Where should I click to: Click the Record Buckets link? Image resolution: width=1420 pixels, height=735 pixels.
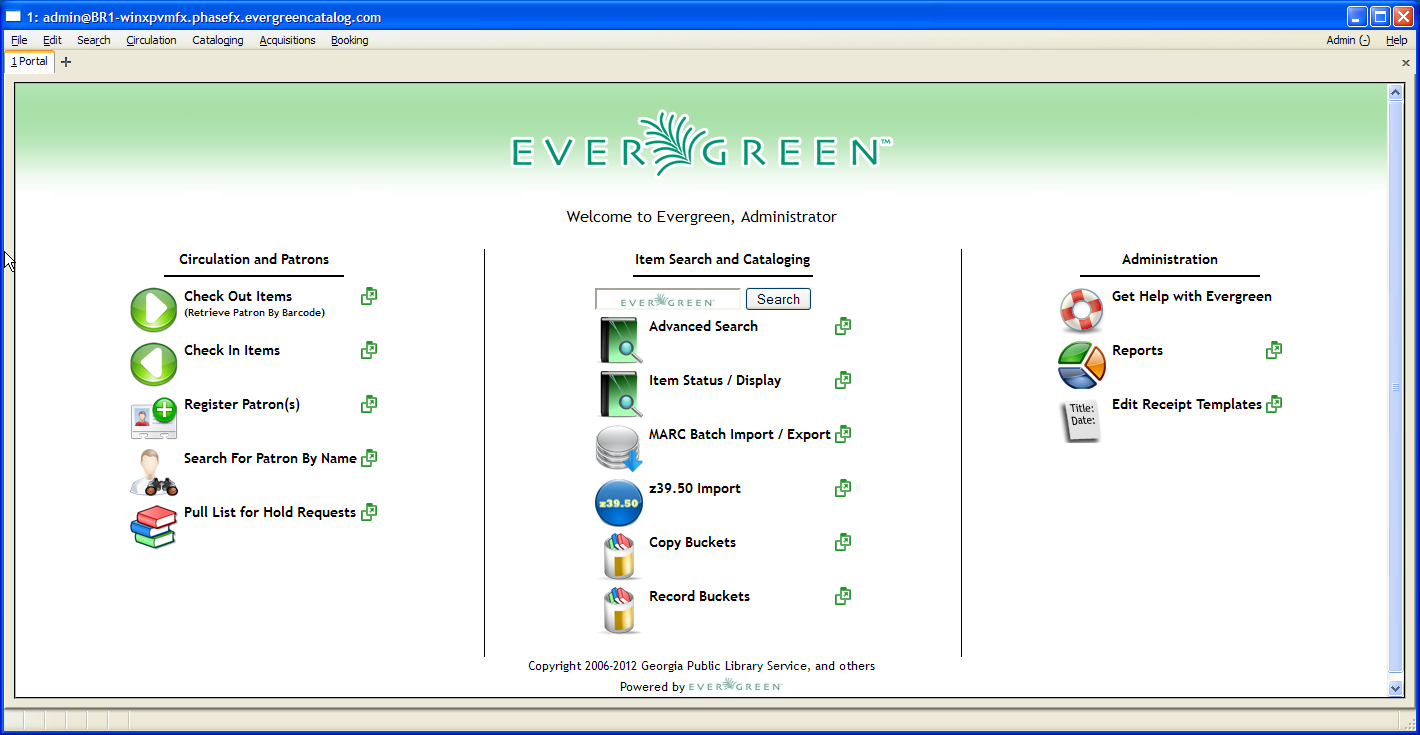pyautogui.click(x=699, y=596)
